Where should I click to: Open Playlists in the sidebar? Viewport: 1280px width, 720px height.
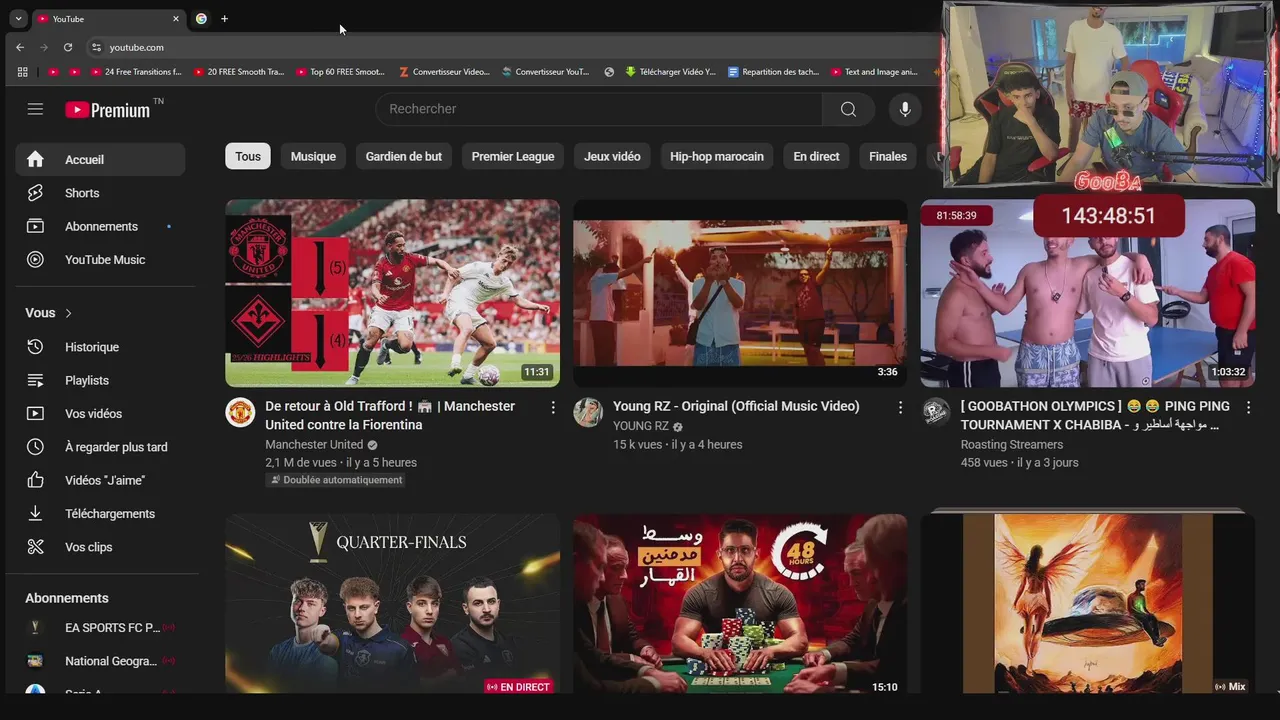click(x=100, y=380)
